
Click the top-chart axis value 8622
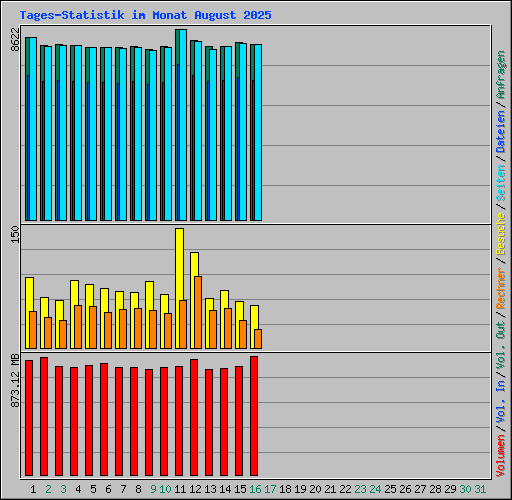pyautogui.click(x=15, y=39)
